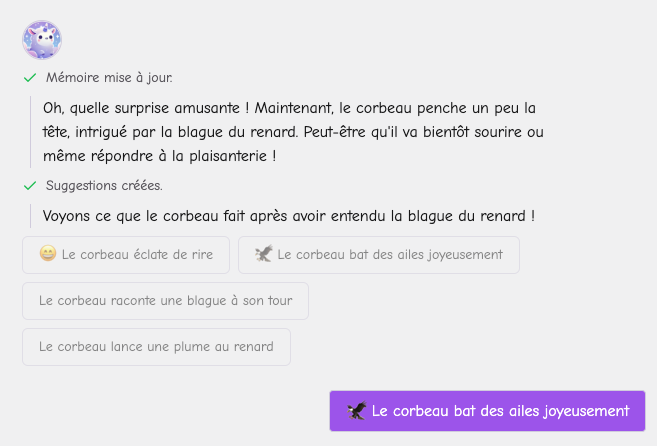657x446 pixels.
Task: Choose "Le corbeau lance une plume au renard"
Action: (156, 347)
